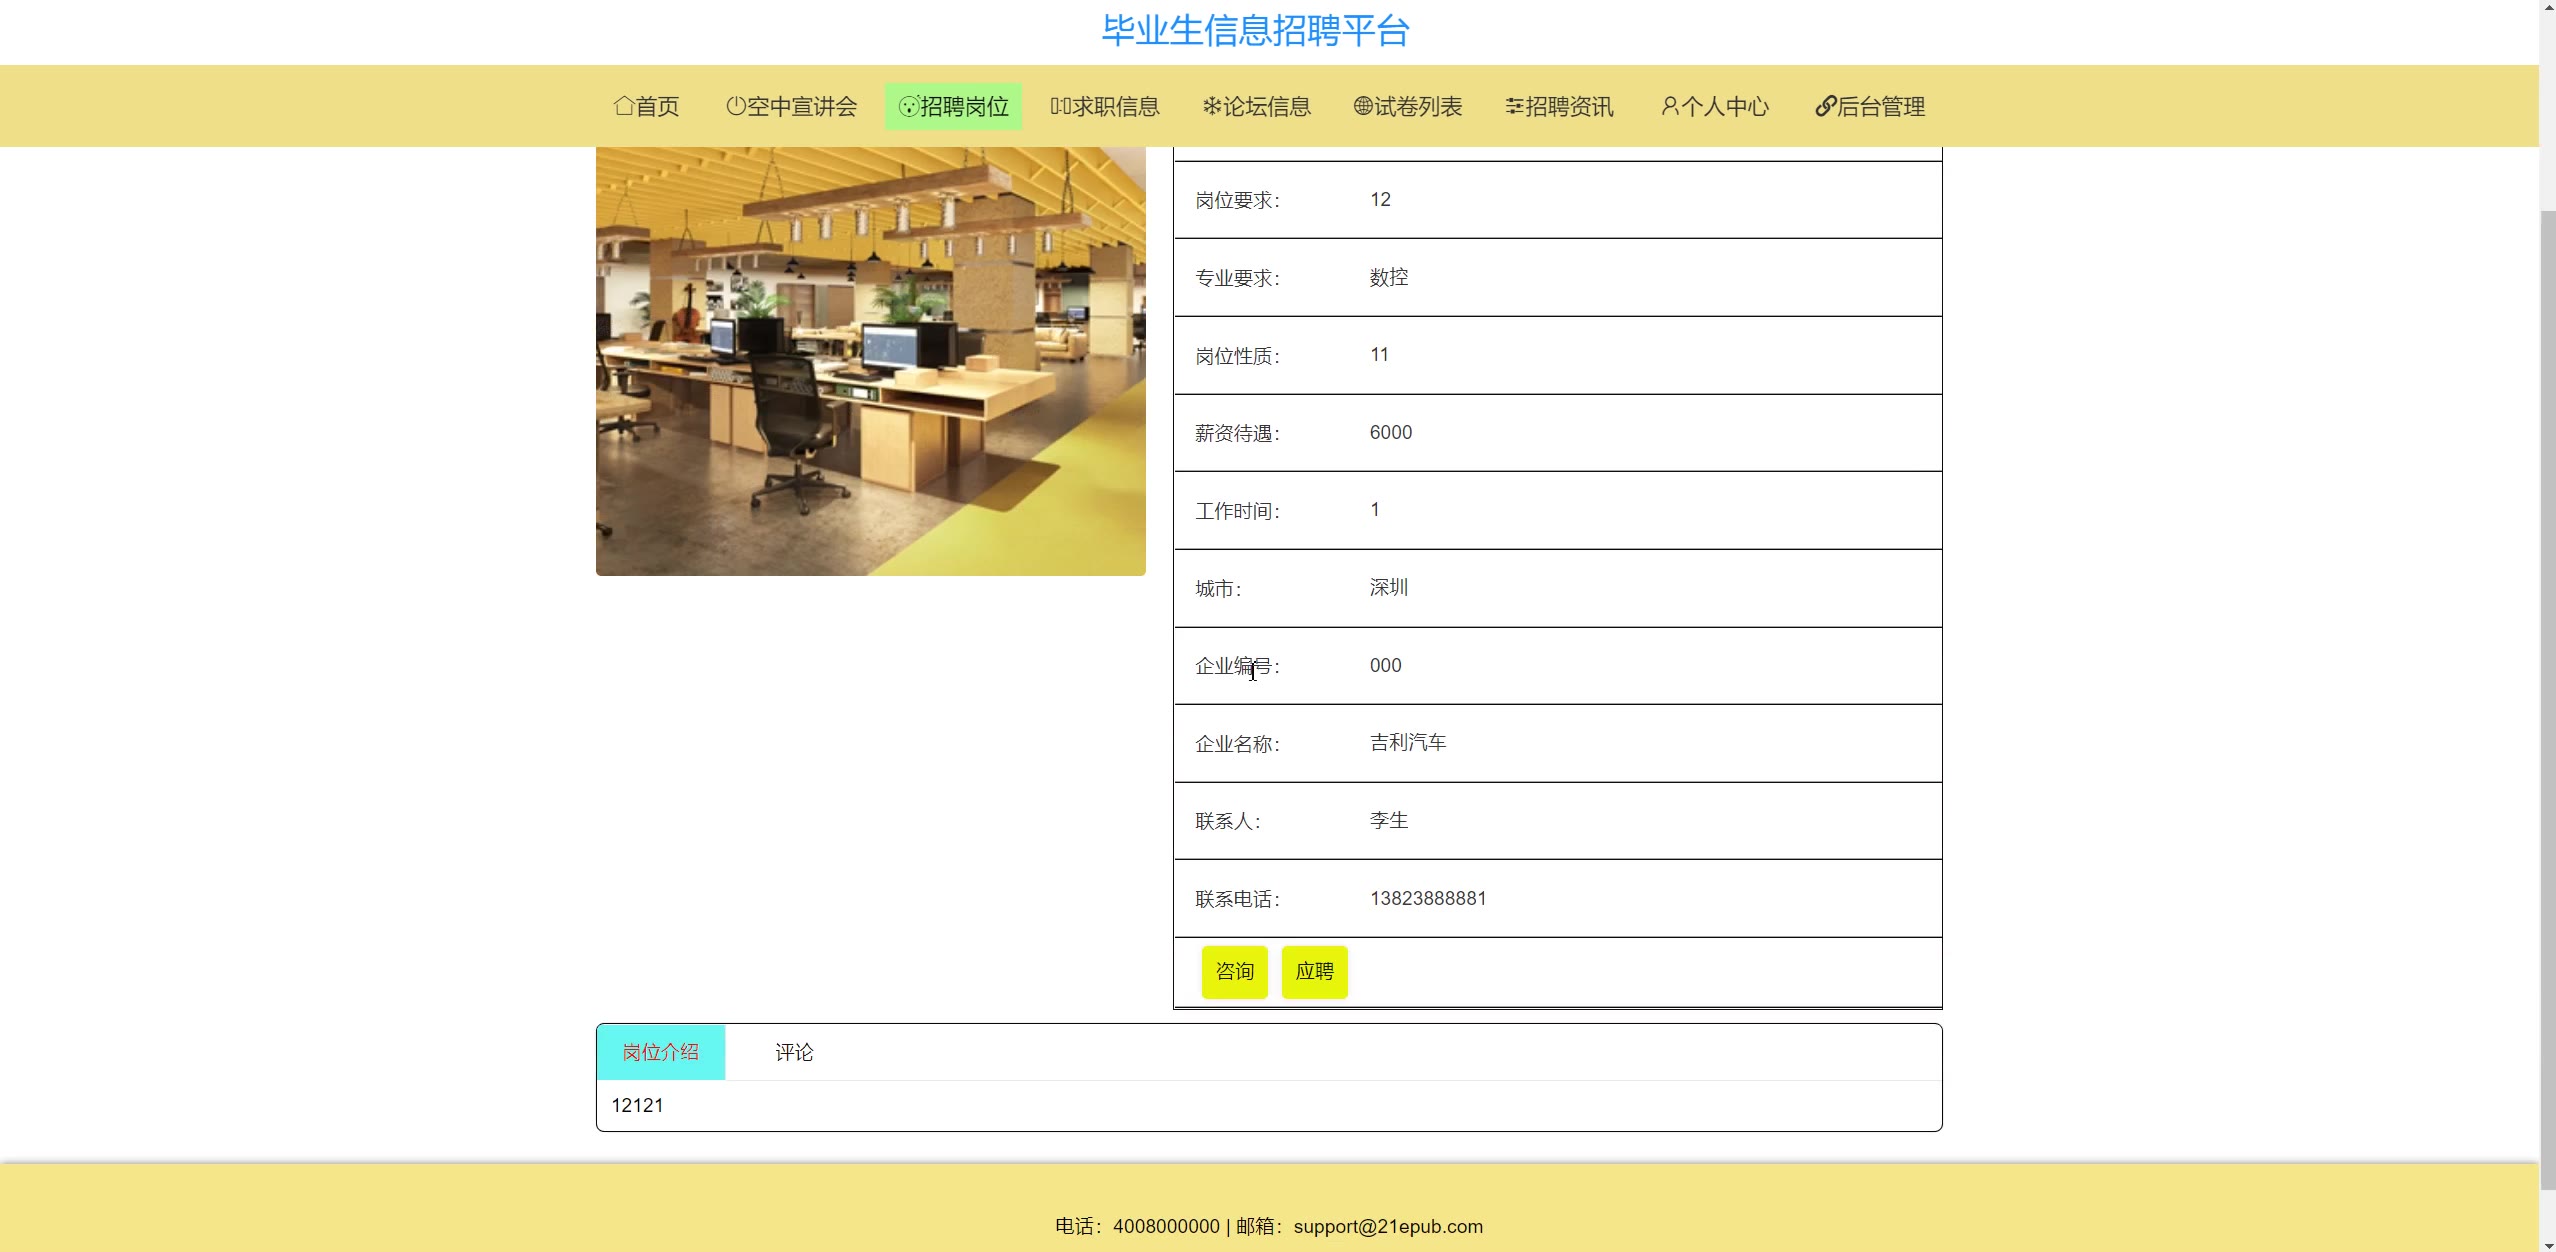
Task: Click the clock icon beside 空中宣讲会
Action: [736, 106]
